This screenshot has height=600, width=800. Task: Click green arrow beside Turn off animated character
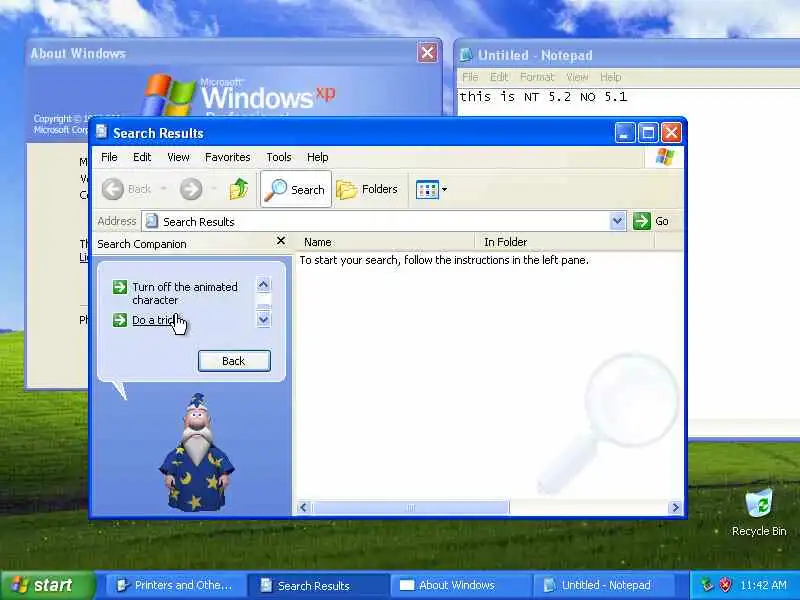coord(120,287)
